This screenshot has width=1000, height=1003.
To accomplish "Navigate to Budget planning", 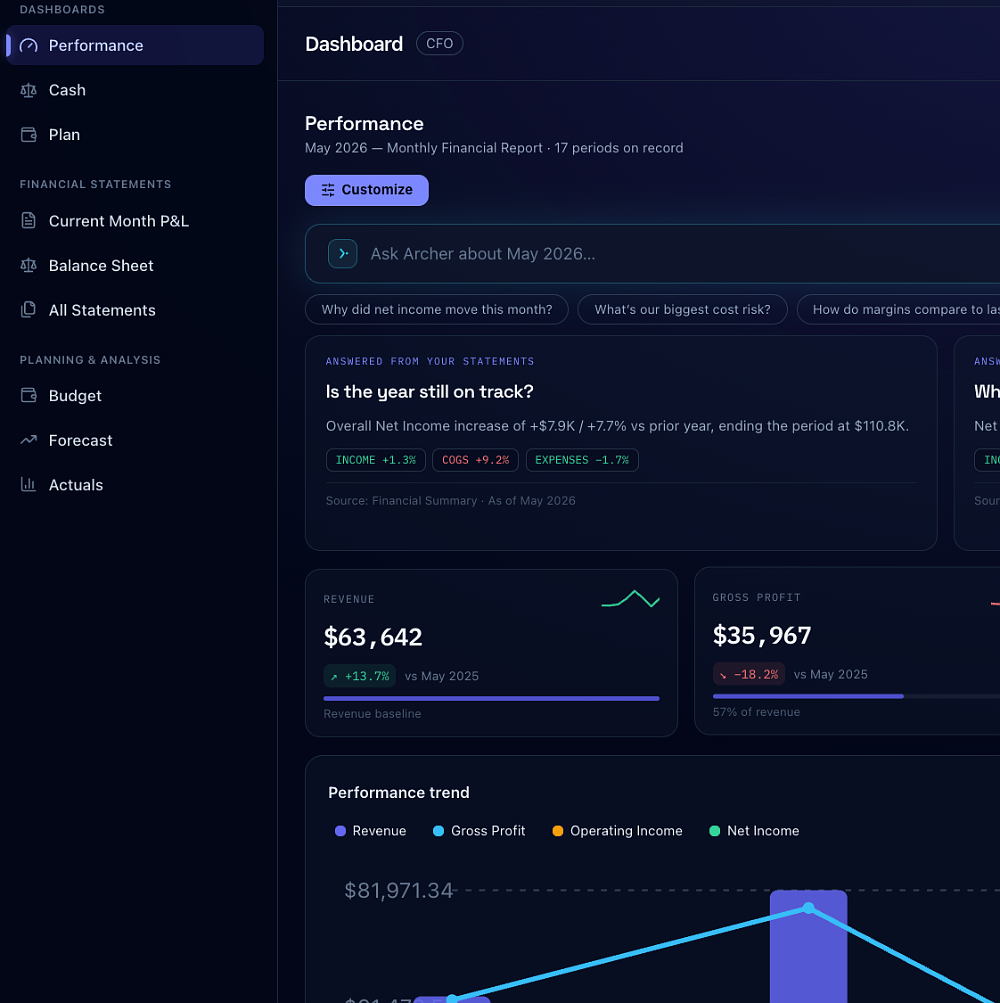I will pyautogui.click(x=135, y=396).
